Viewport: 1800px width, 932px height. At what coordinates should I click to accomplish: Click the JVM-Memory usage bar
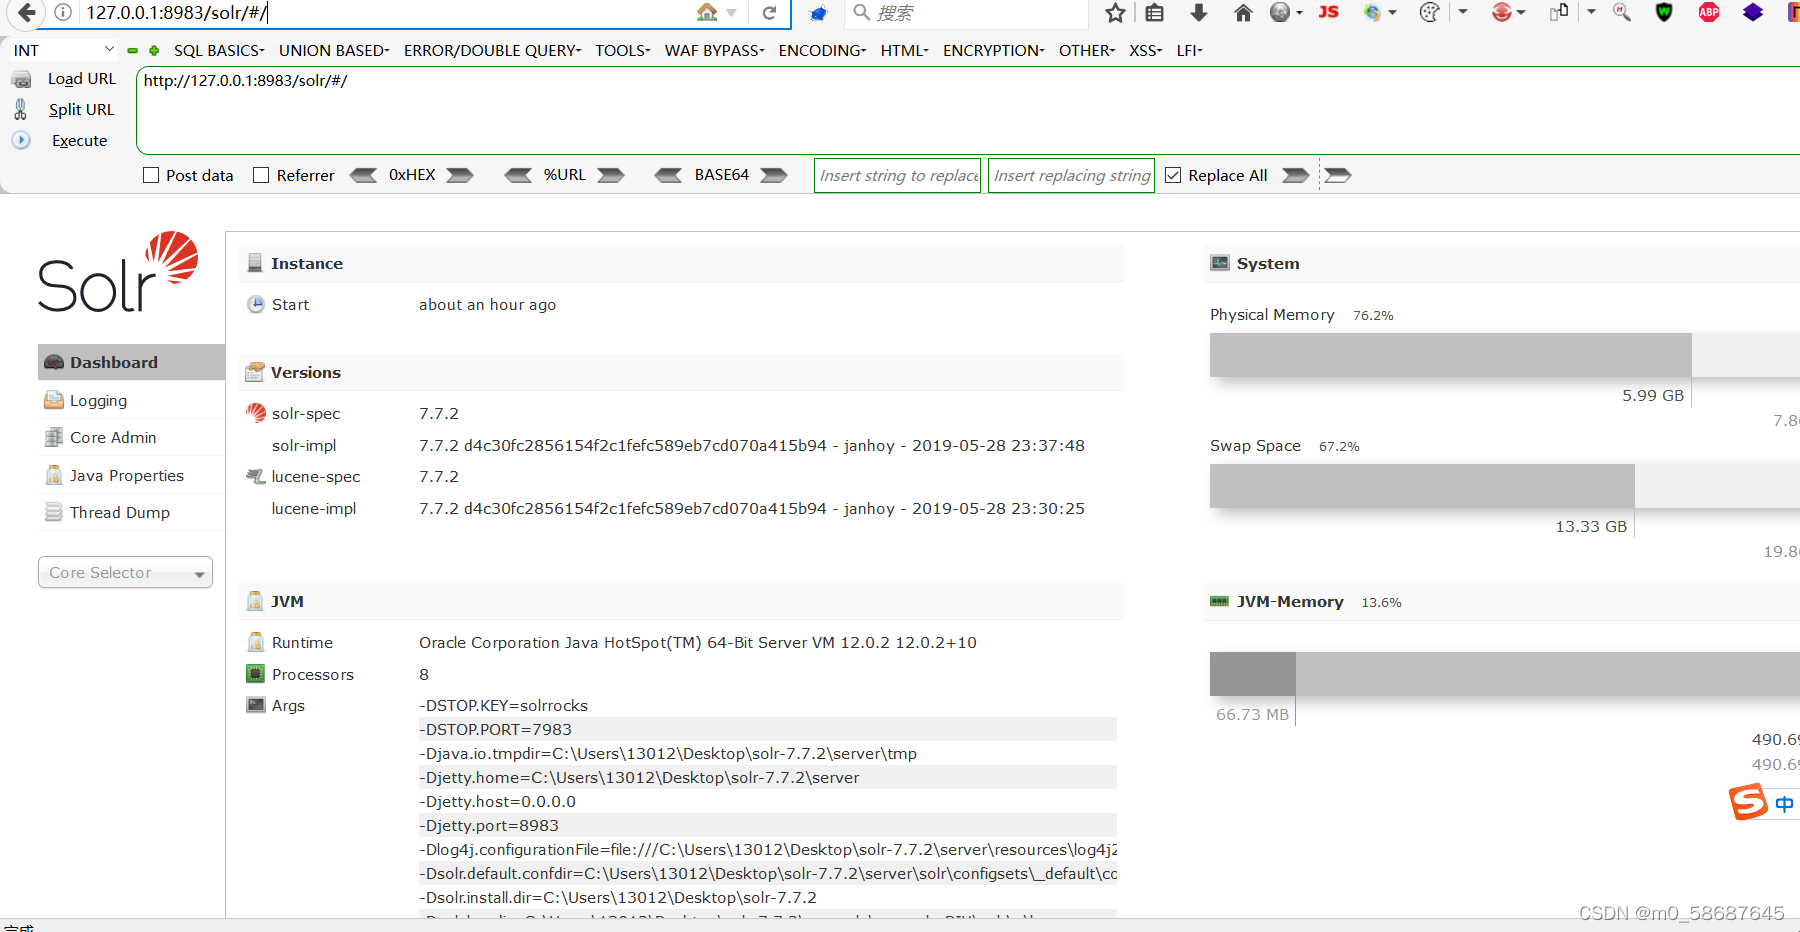click(x=1505, y=674)
